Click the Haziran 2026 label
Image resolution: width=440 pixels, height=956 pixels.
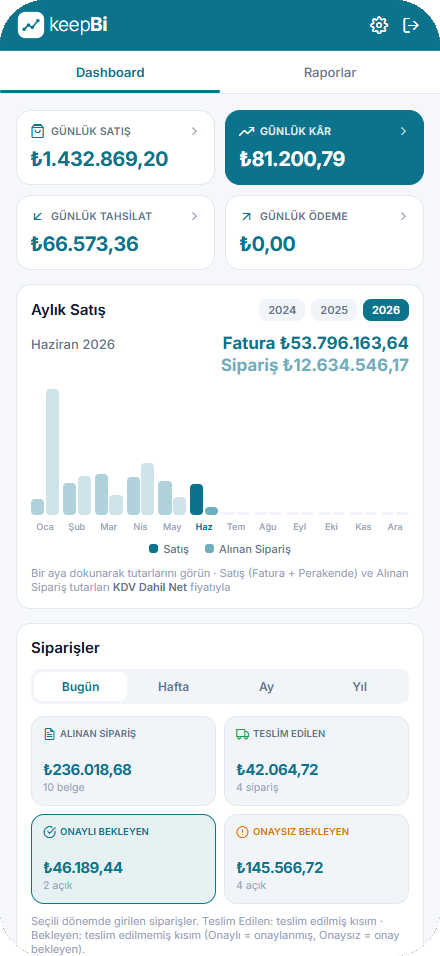(x=73, y=344)
